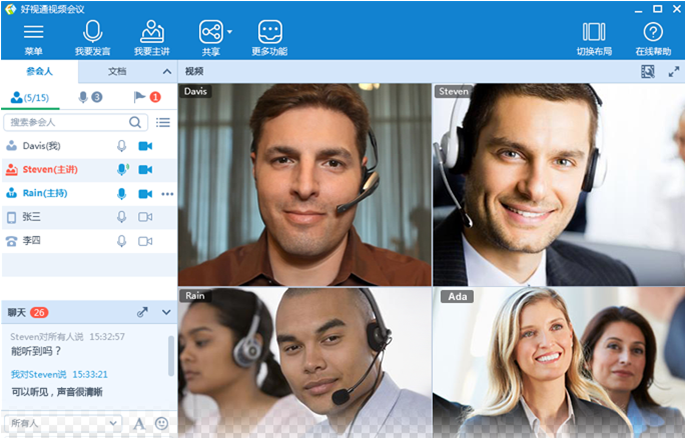Click the video panel fullscreen icon

648,72
